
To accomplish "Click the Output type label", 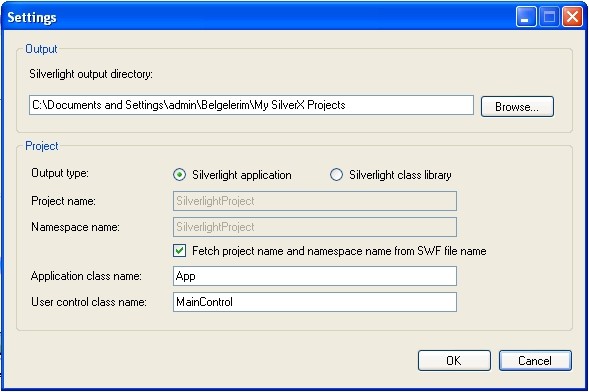I will click(x=60, y=173).
